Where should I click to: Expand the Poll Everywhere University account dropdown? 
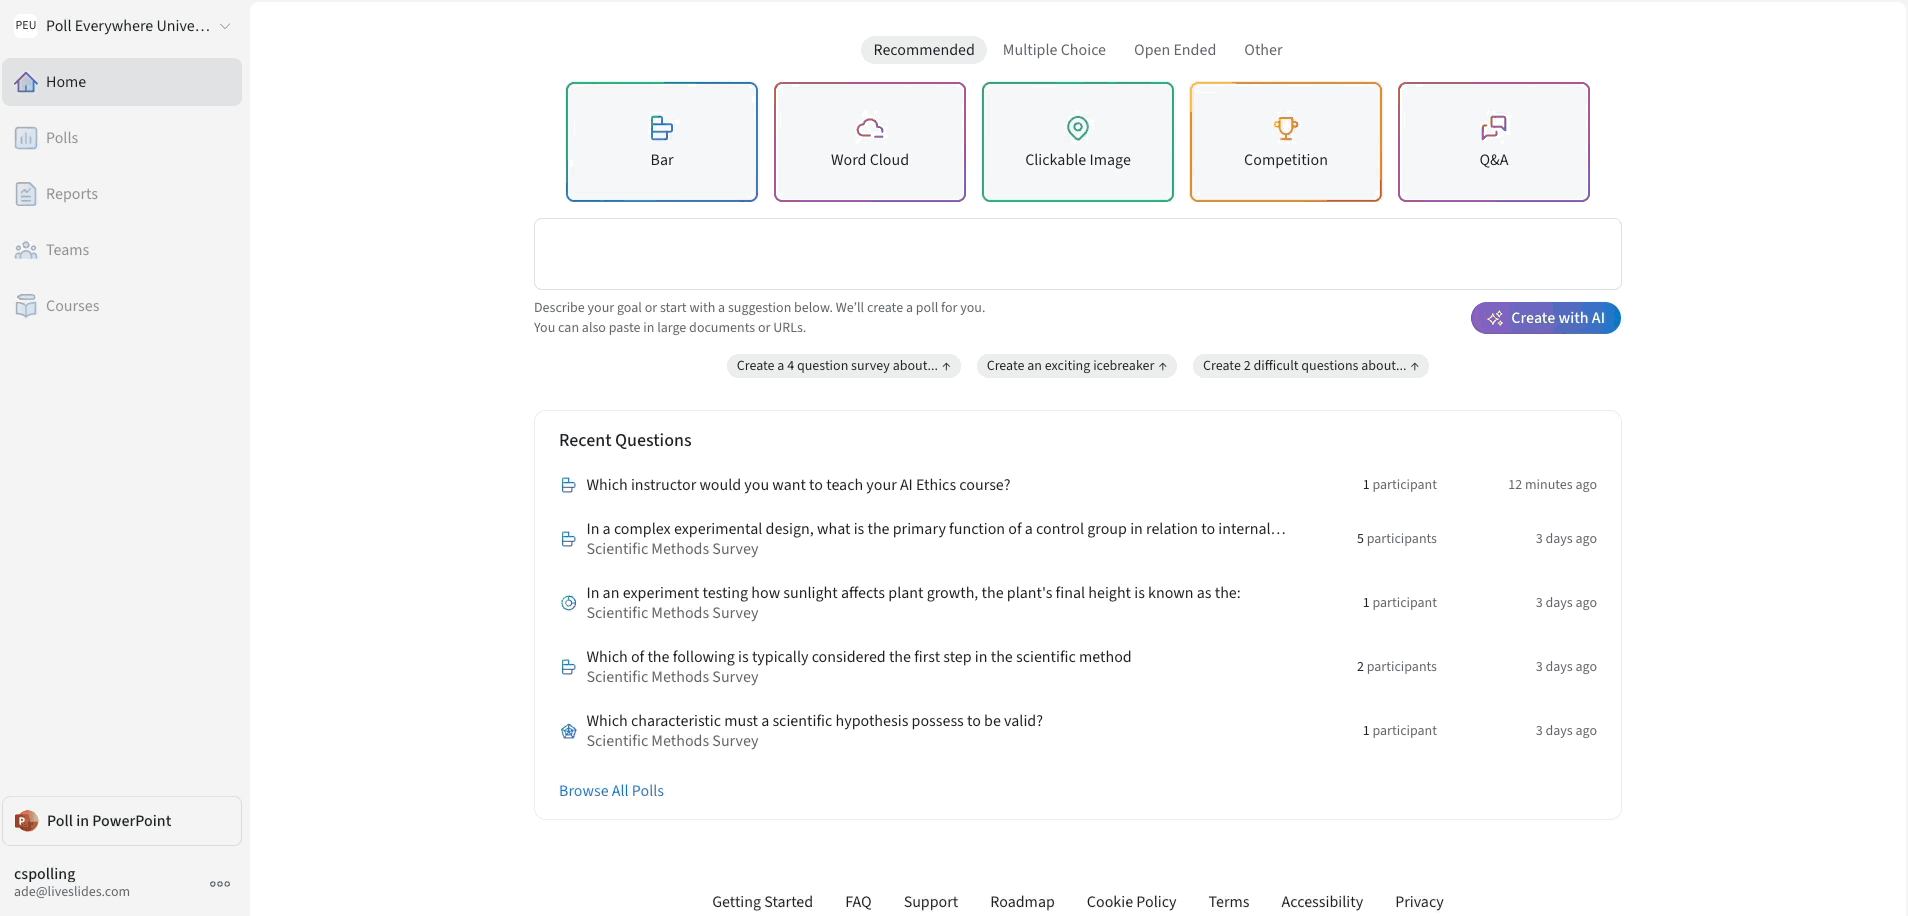(122, 26)
